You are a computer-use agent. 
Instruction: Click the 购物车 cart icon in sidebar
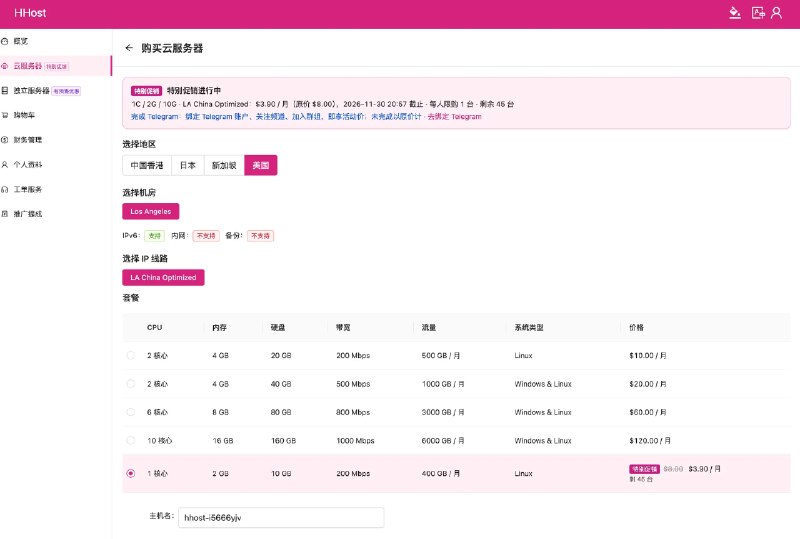[5, 115]
